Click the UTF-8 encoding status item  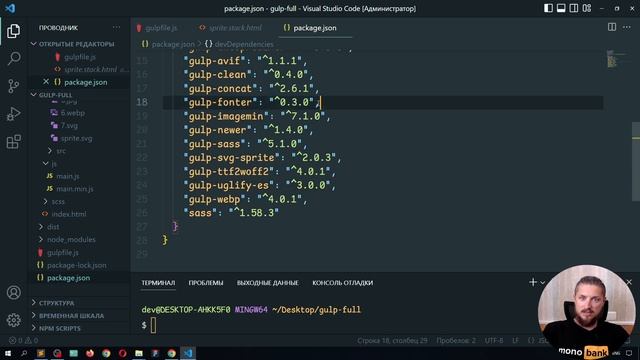tap(494, 340)
